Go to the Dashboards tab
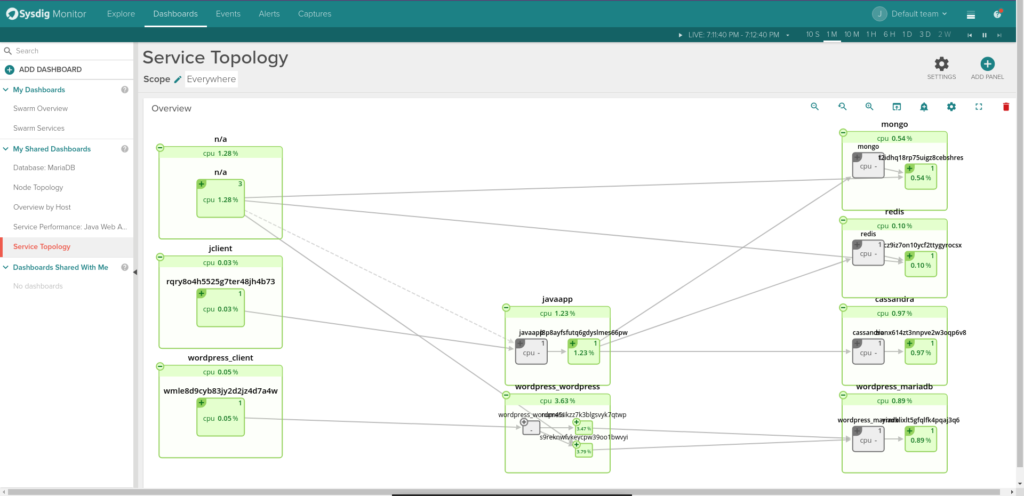 (x=176, y=14)
